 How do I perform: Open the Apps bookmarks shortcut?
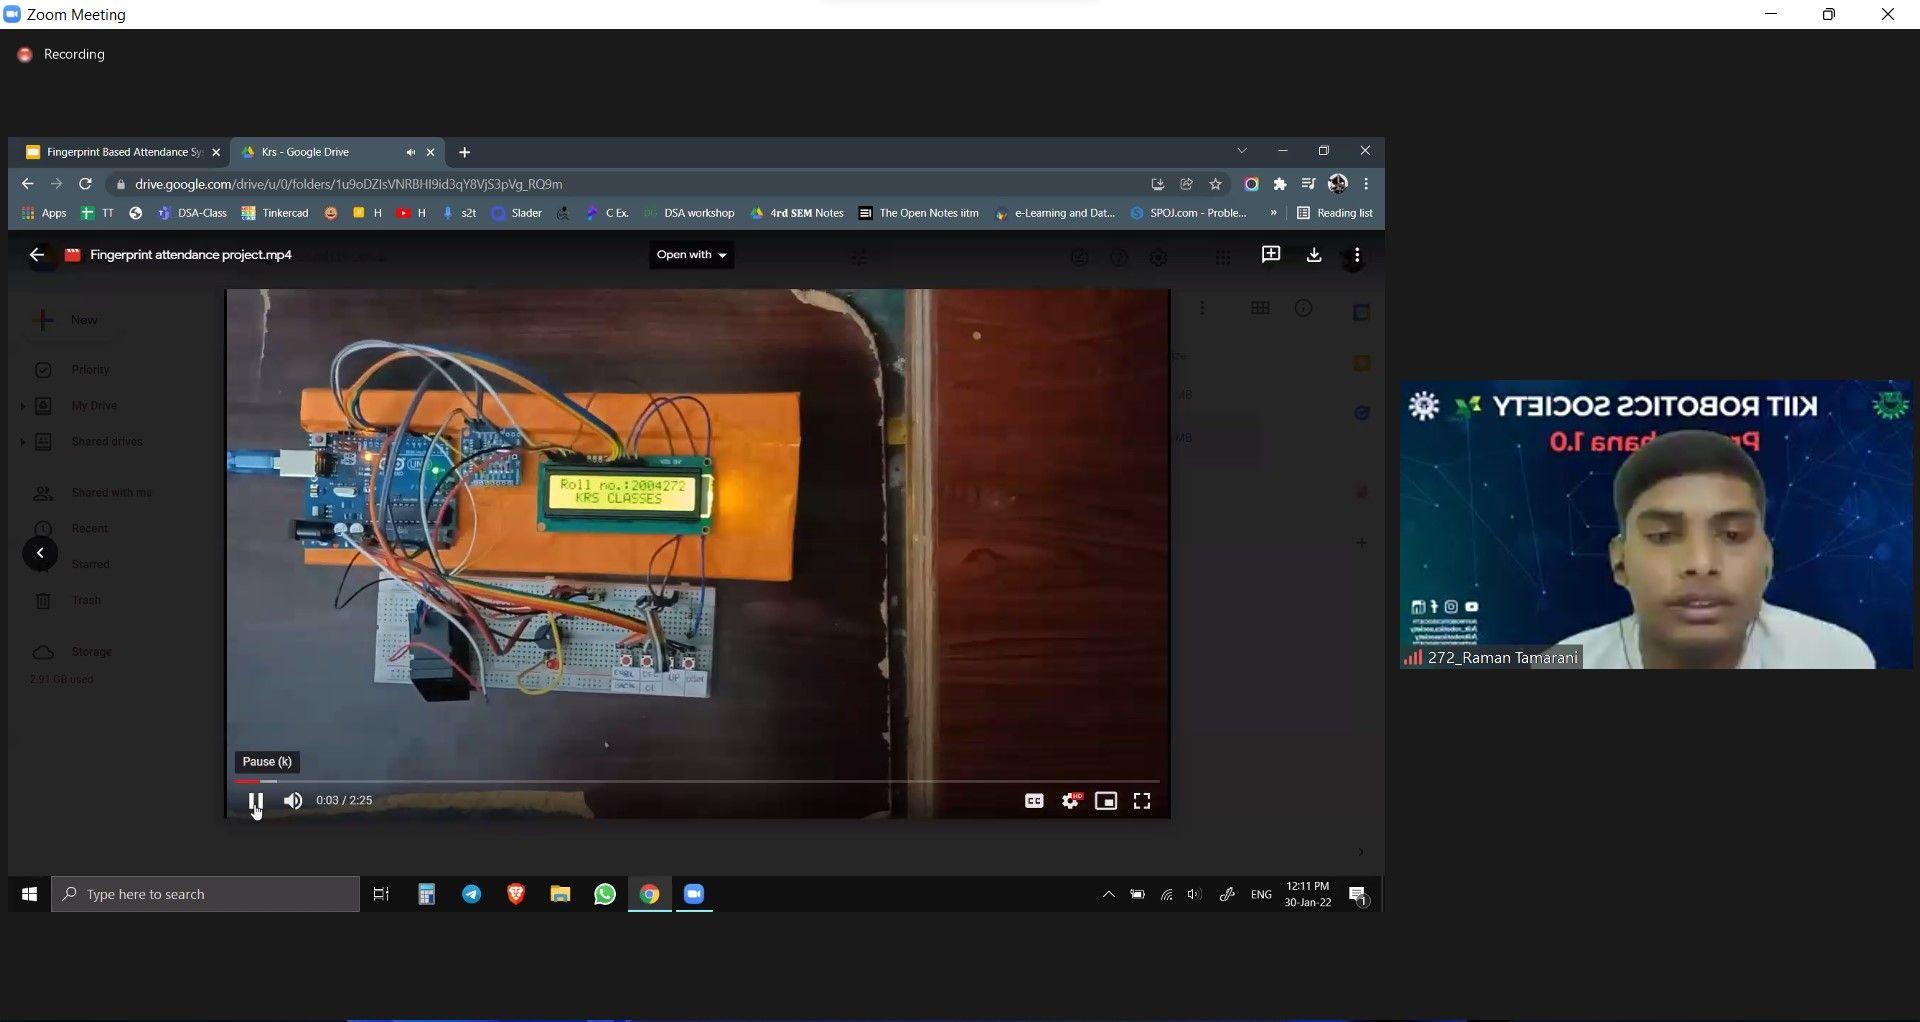tap(44, 213)
